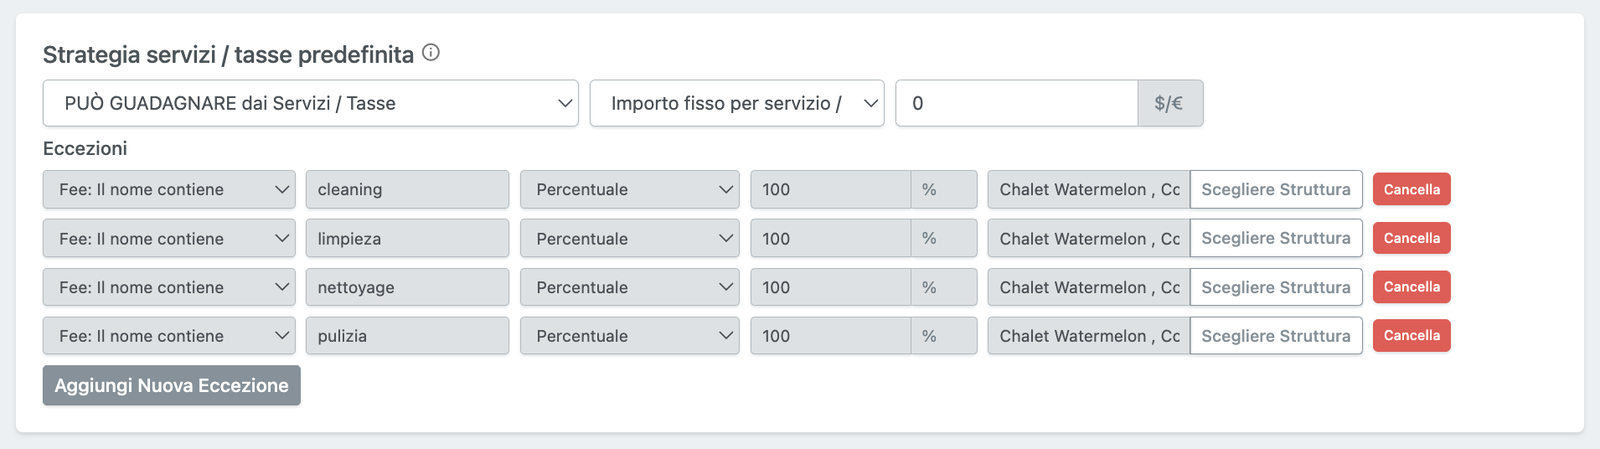Remove the nettoyage exception row
The image size is (1600, 449).
pos(1411,287)
